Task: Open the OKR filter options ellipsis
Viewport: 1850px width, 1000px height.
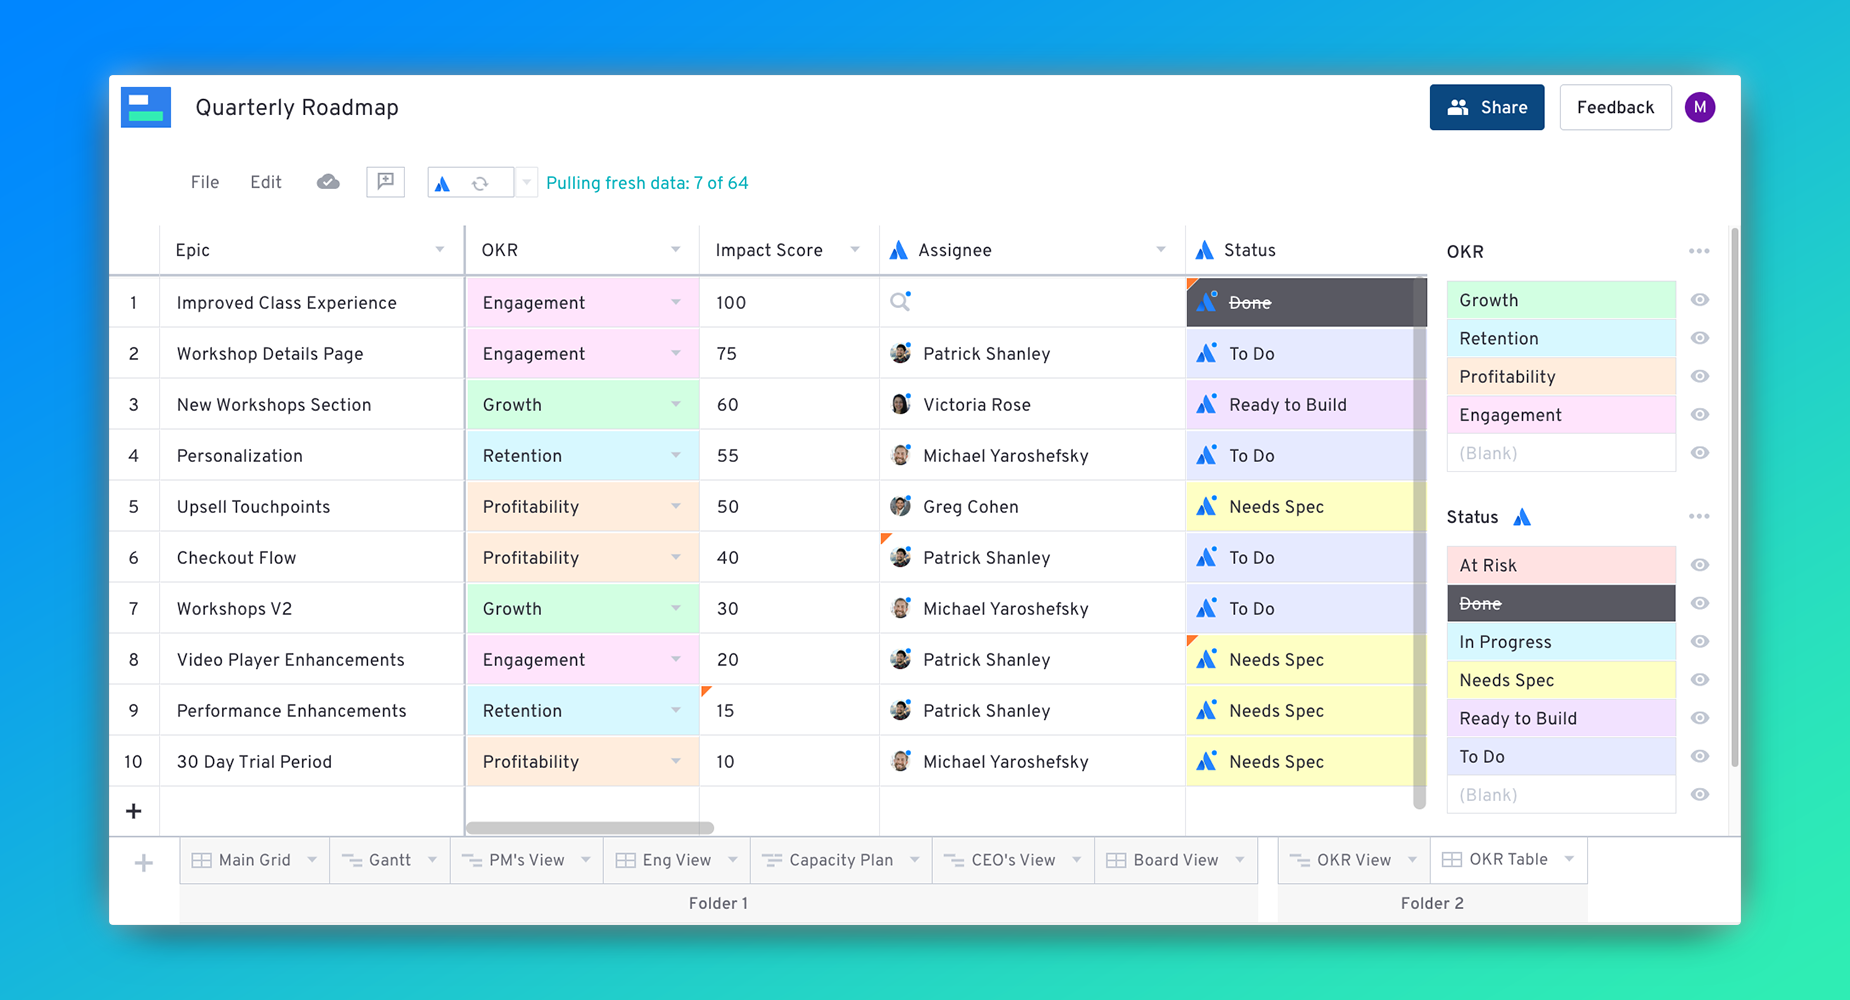Action: pyautogui.click(x=1699, y=252)
